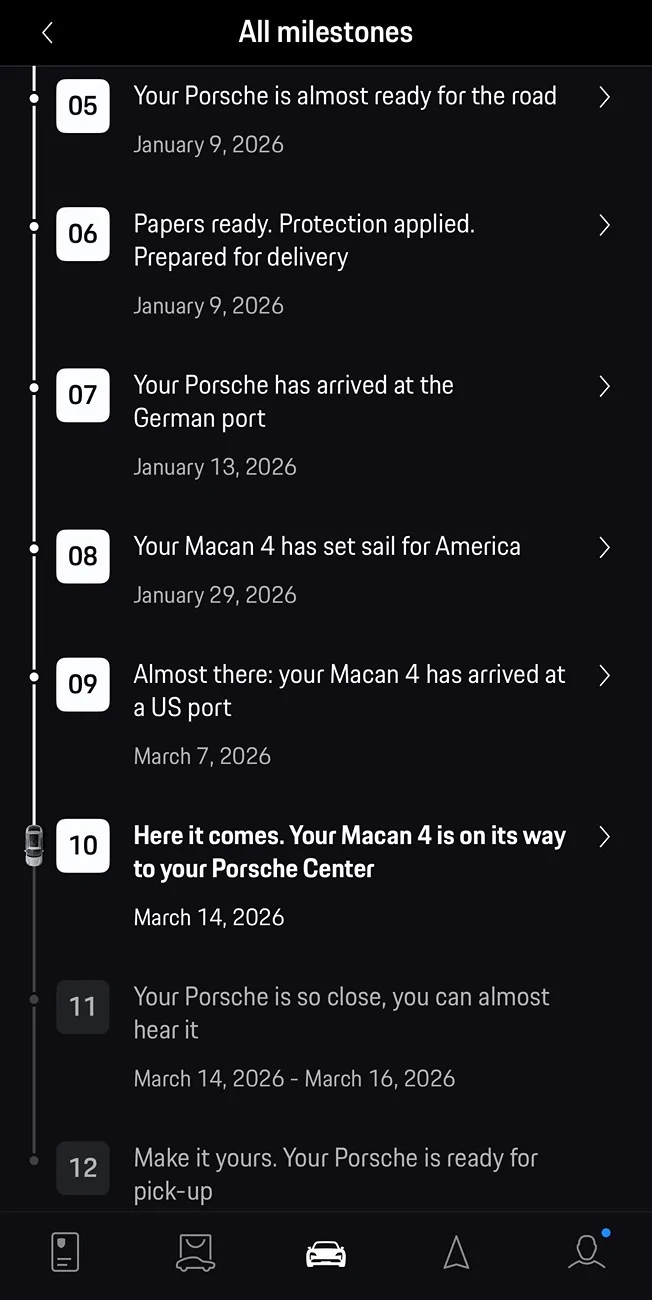
Task: Tap the milestone 08 number badge
Action: pyautogui.click(x=83, y=556)
